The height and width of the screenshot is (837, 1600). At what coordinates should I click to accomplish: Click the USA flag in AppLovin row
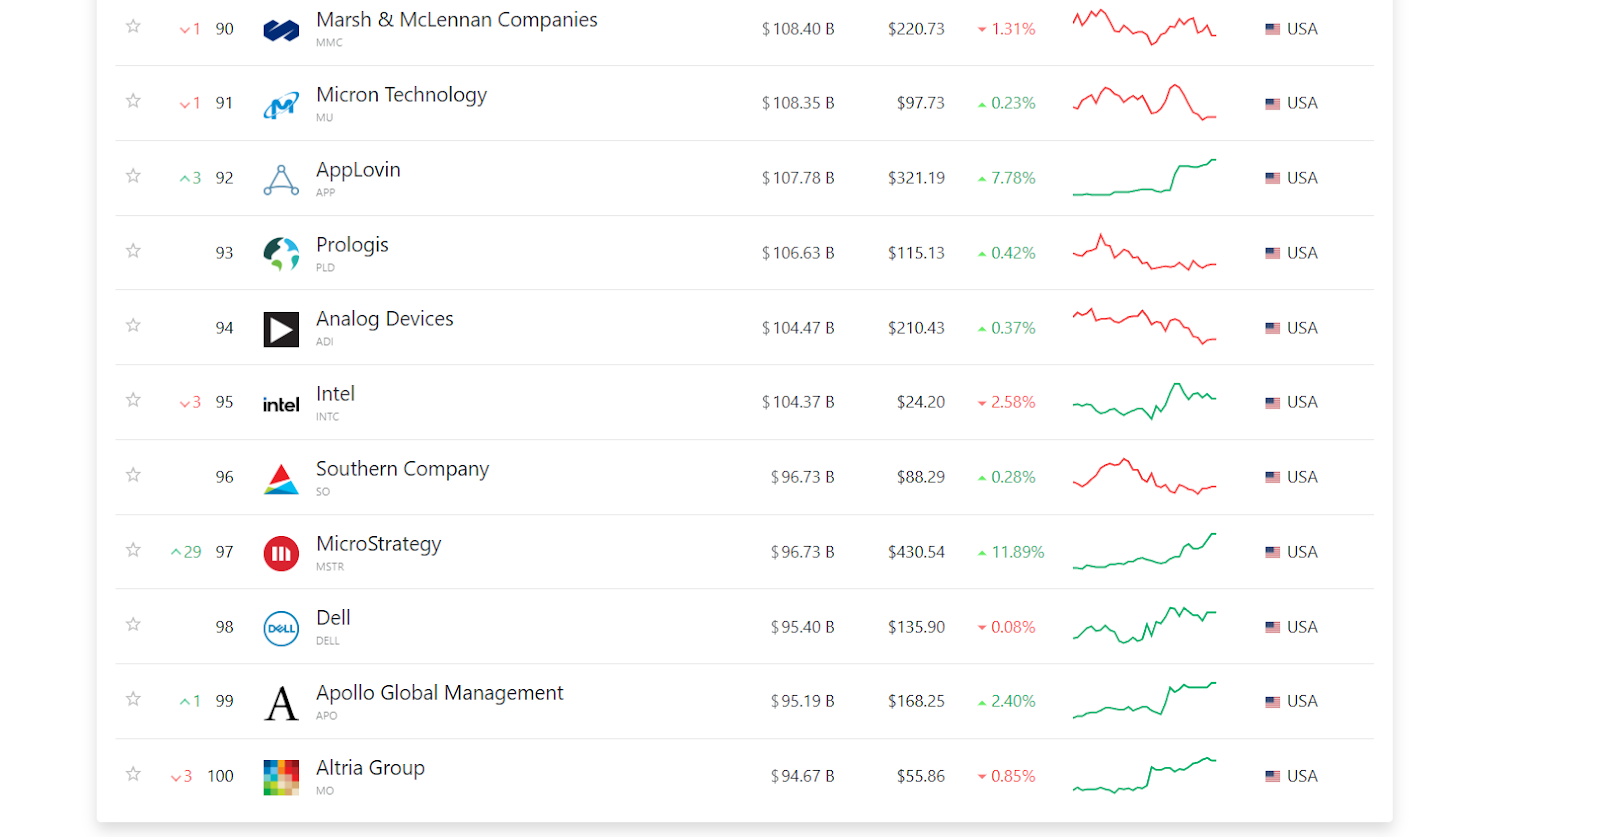tap(1272, 178)
